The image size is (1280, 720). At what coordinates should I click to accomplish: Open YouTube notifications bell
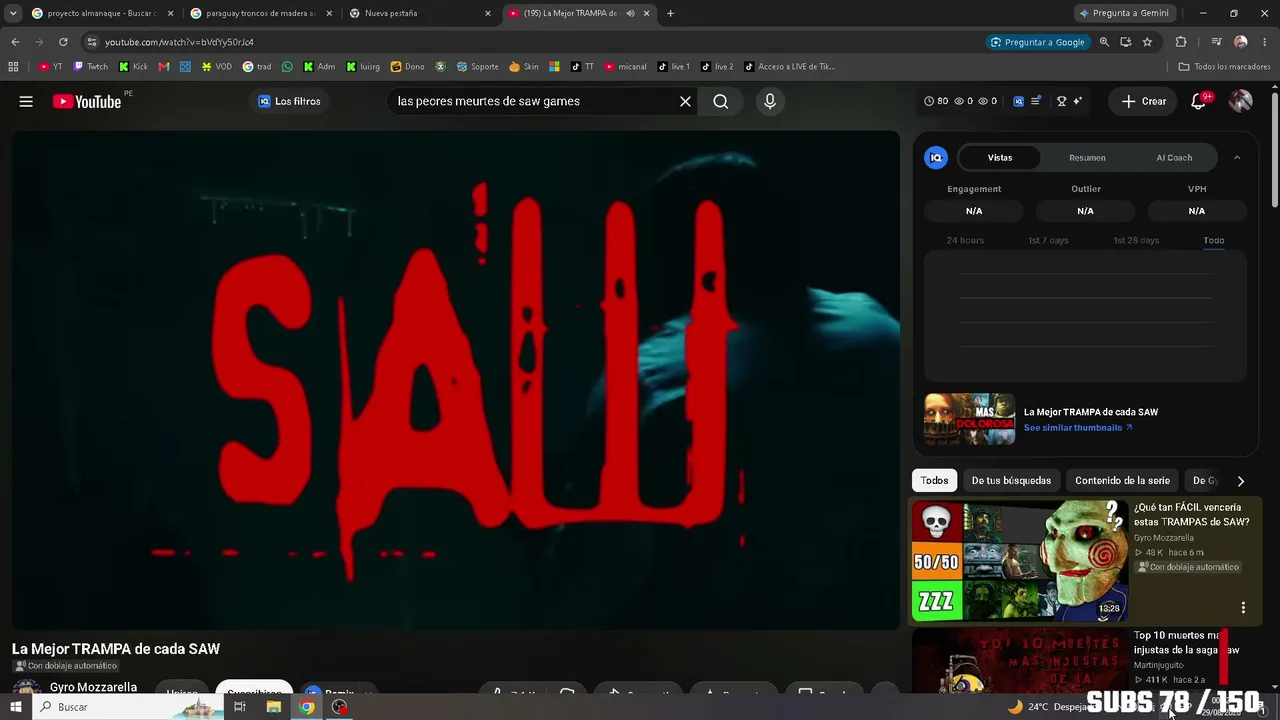tap(1198, 101)
